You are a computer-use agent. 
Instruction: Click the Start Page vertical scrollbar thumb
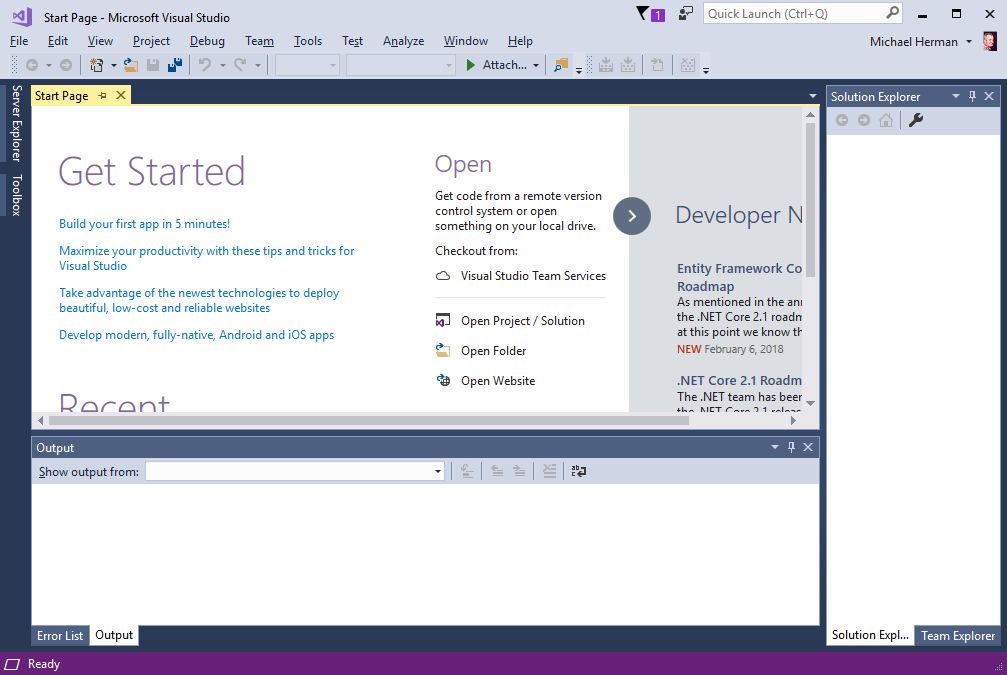810,199
